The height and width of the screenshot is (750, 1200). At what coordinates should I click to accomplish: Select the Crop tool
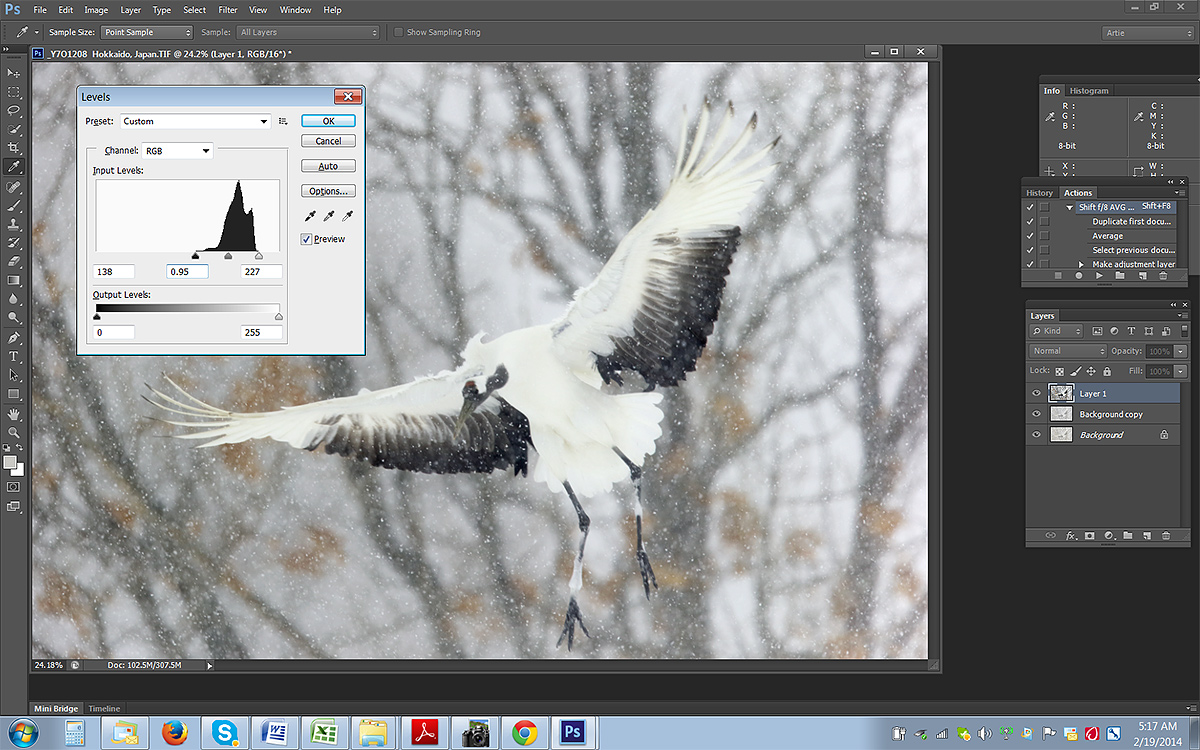click(x=14, y=147)
